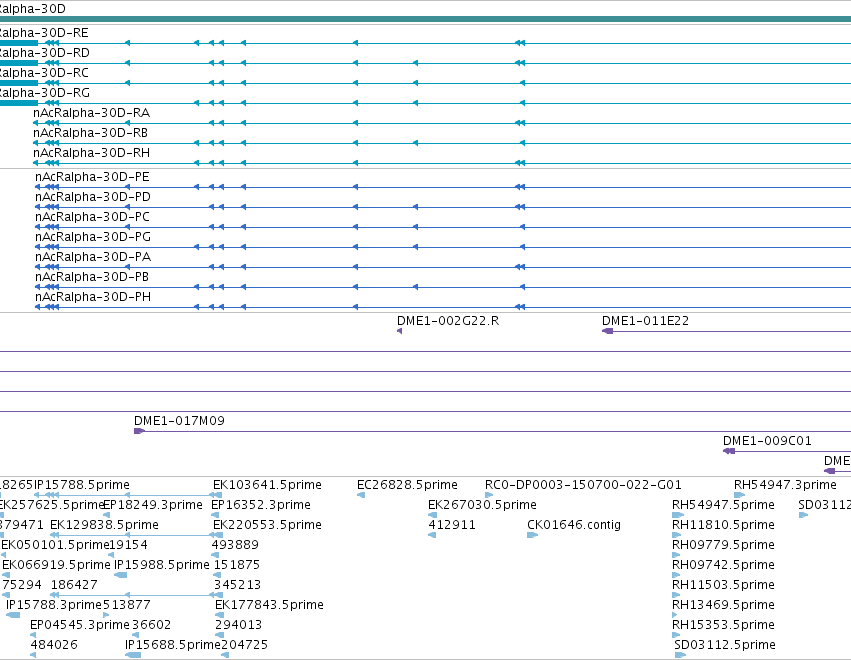
Task: Select the EP16352.3prime EST label
Action: click(x=261, y=505)
